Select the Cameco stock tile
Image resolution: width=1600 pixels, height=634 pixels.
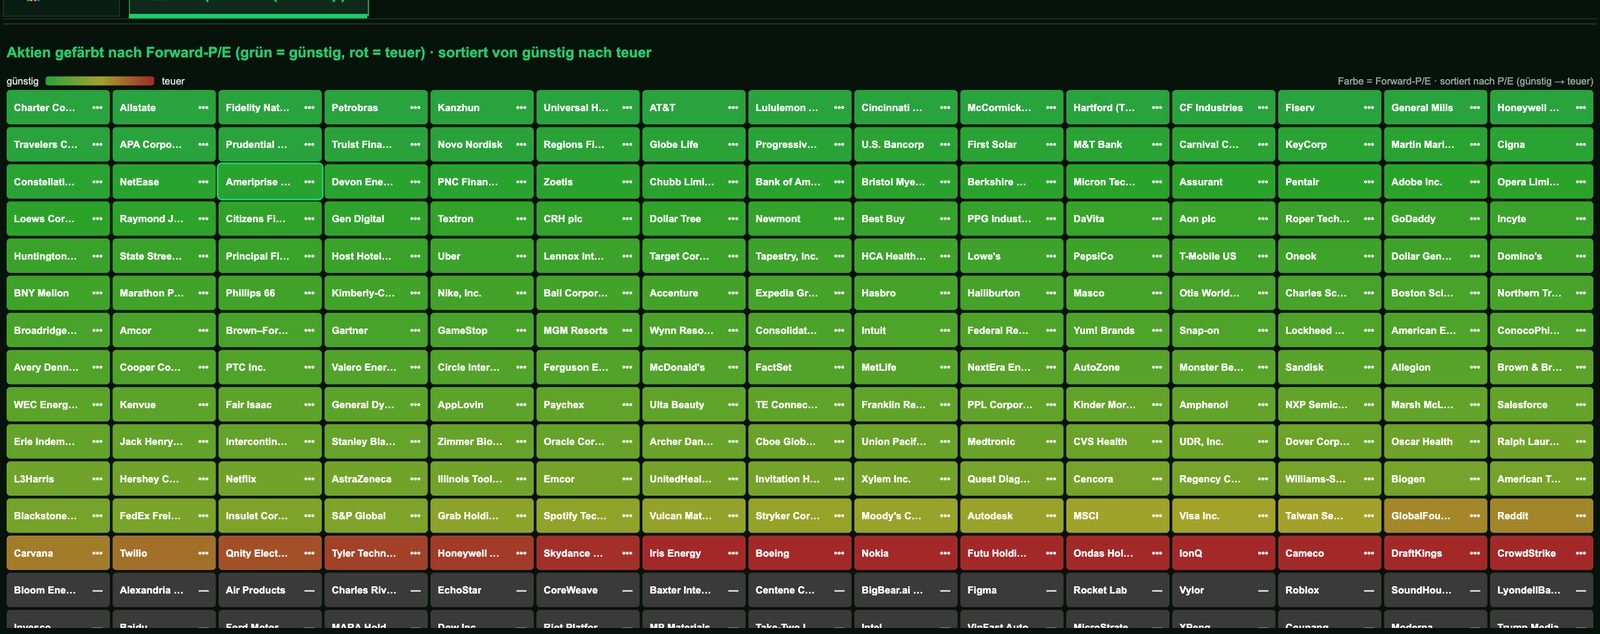tap(1328, 553)
